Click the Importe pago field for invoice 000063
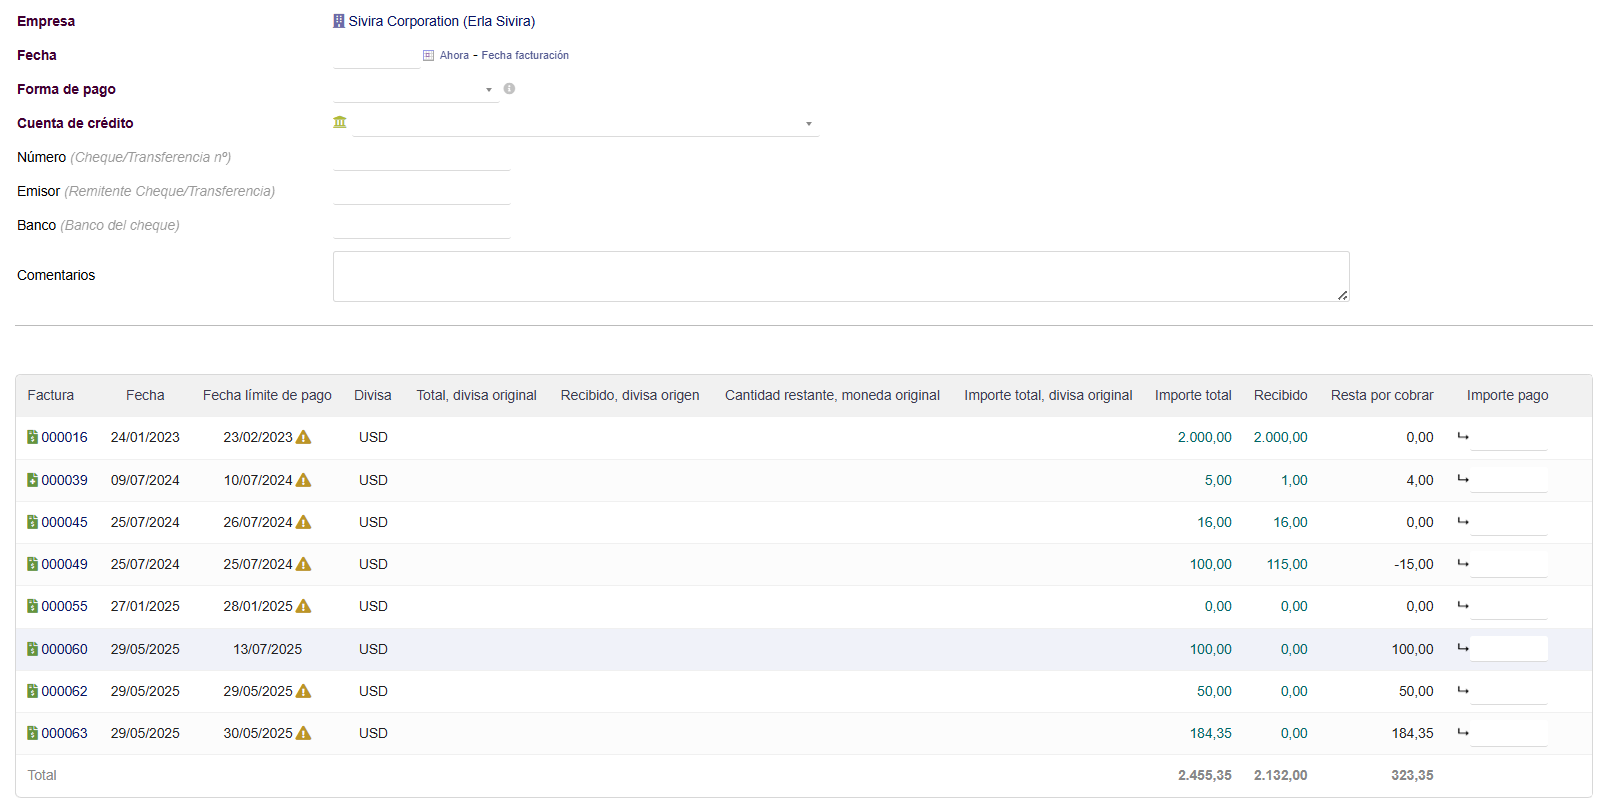The image size is (1597, 798). [x=1508, y=733]
